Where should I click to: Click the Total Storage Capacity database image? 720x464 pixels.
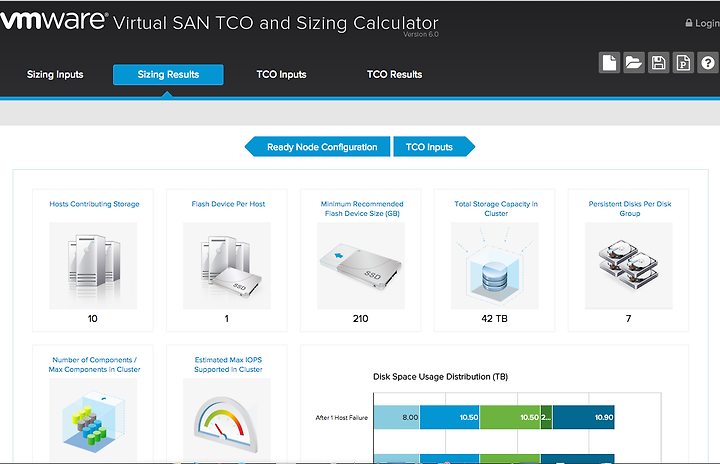tap(495, 266)
